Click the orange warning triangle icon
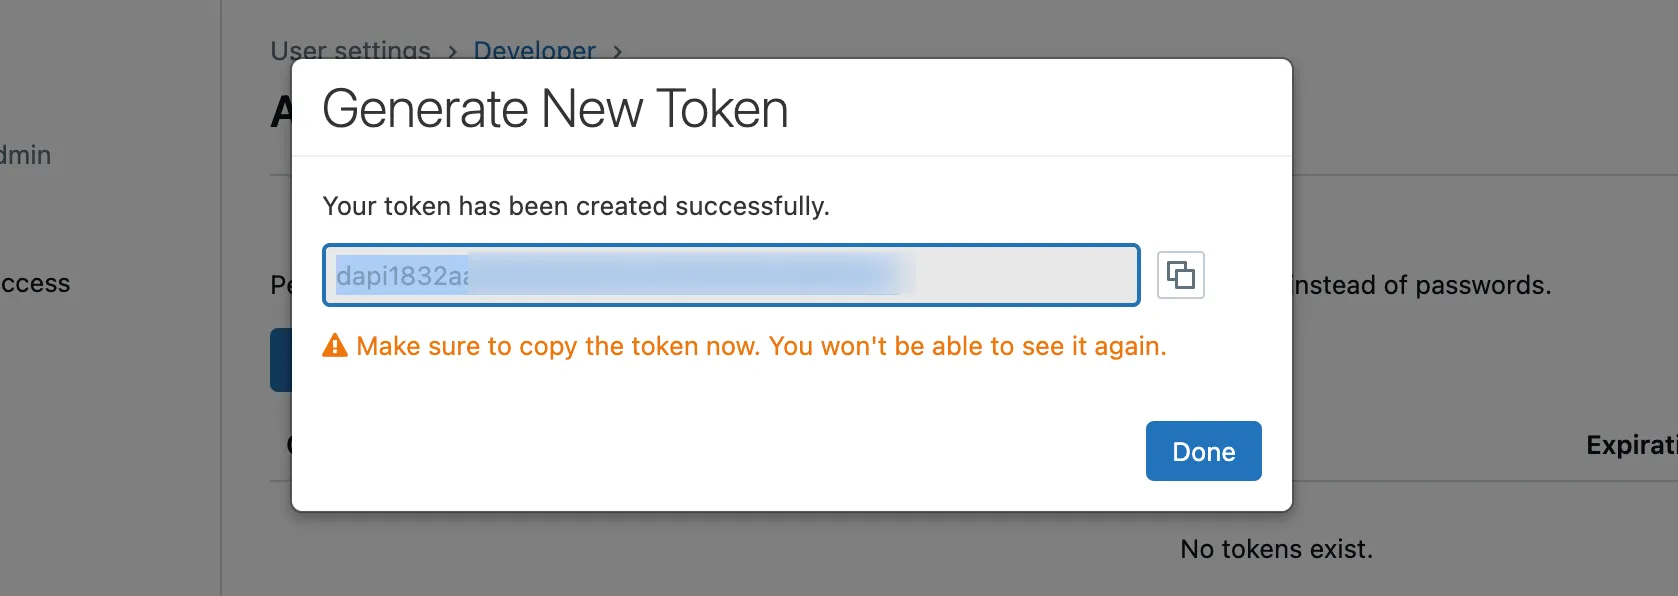This screenshot has height=596, width=1678. (x=335, y=346)
